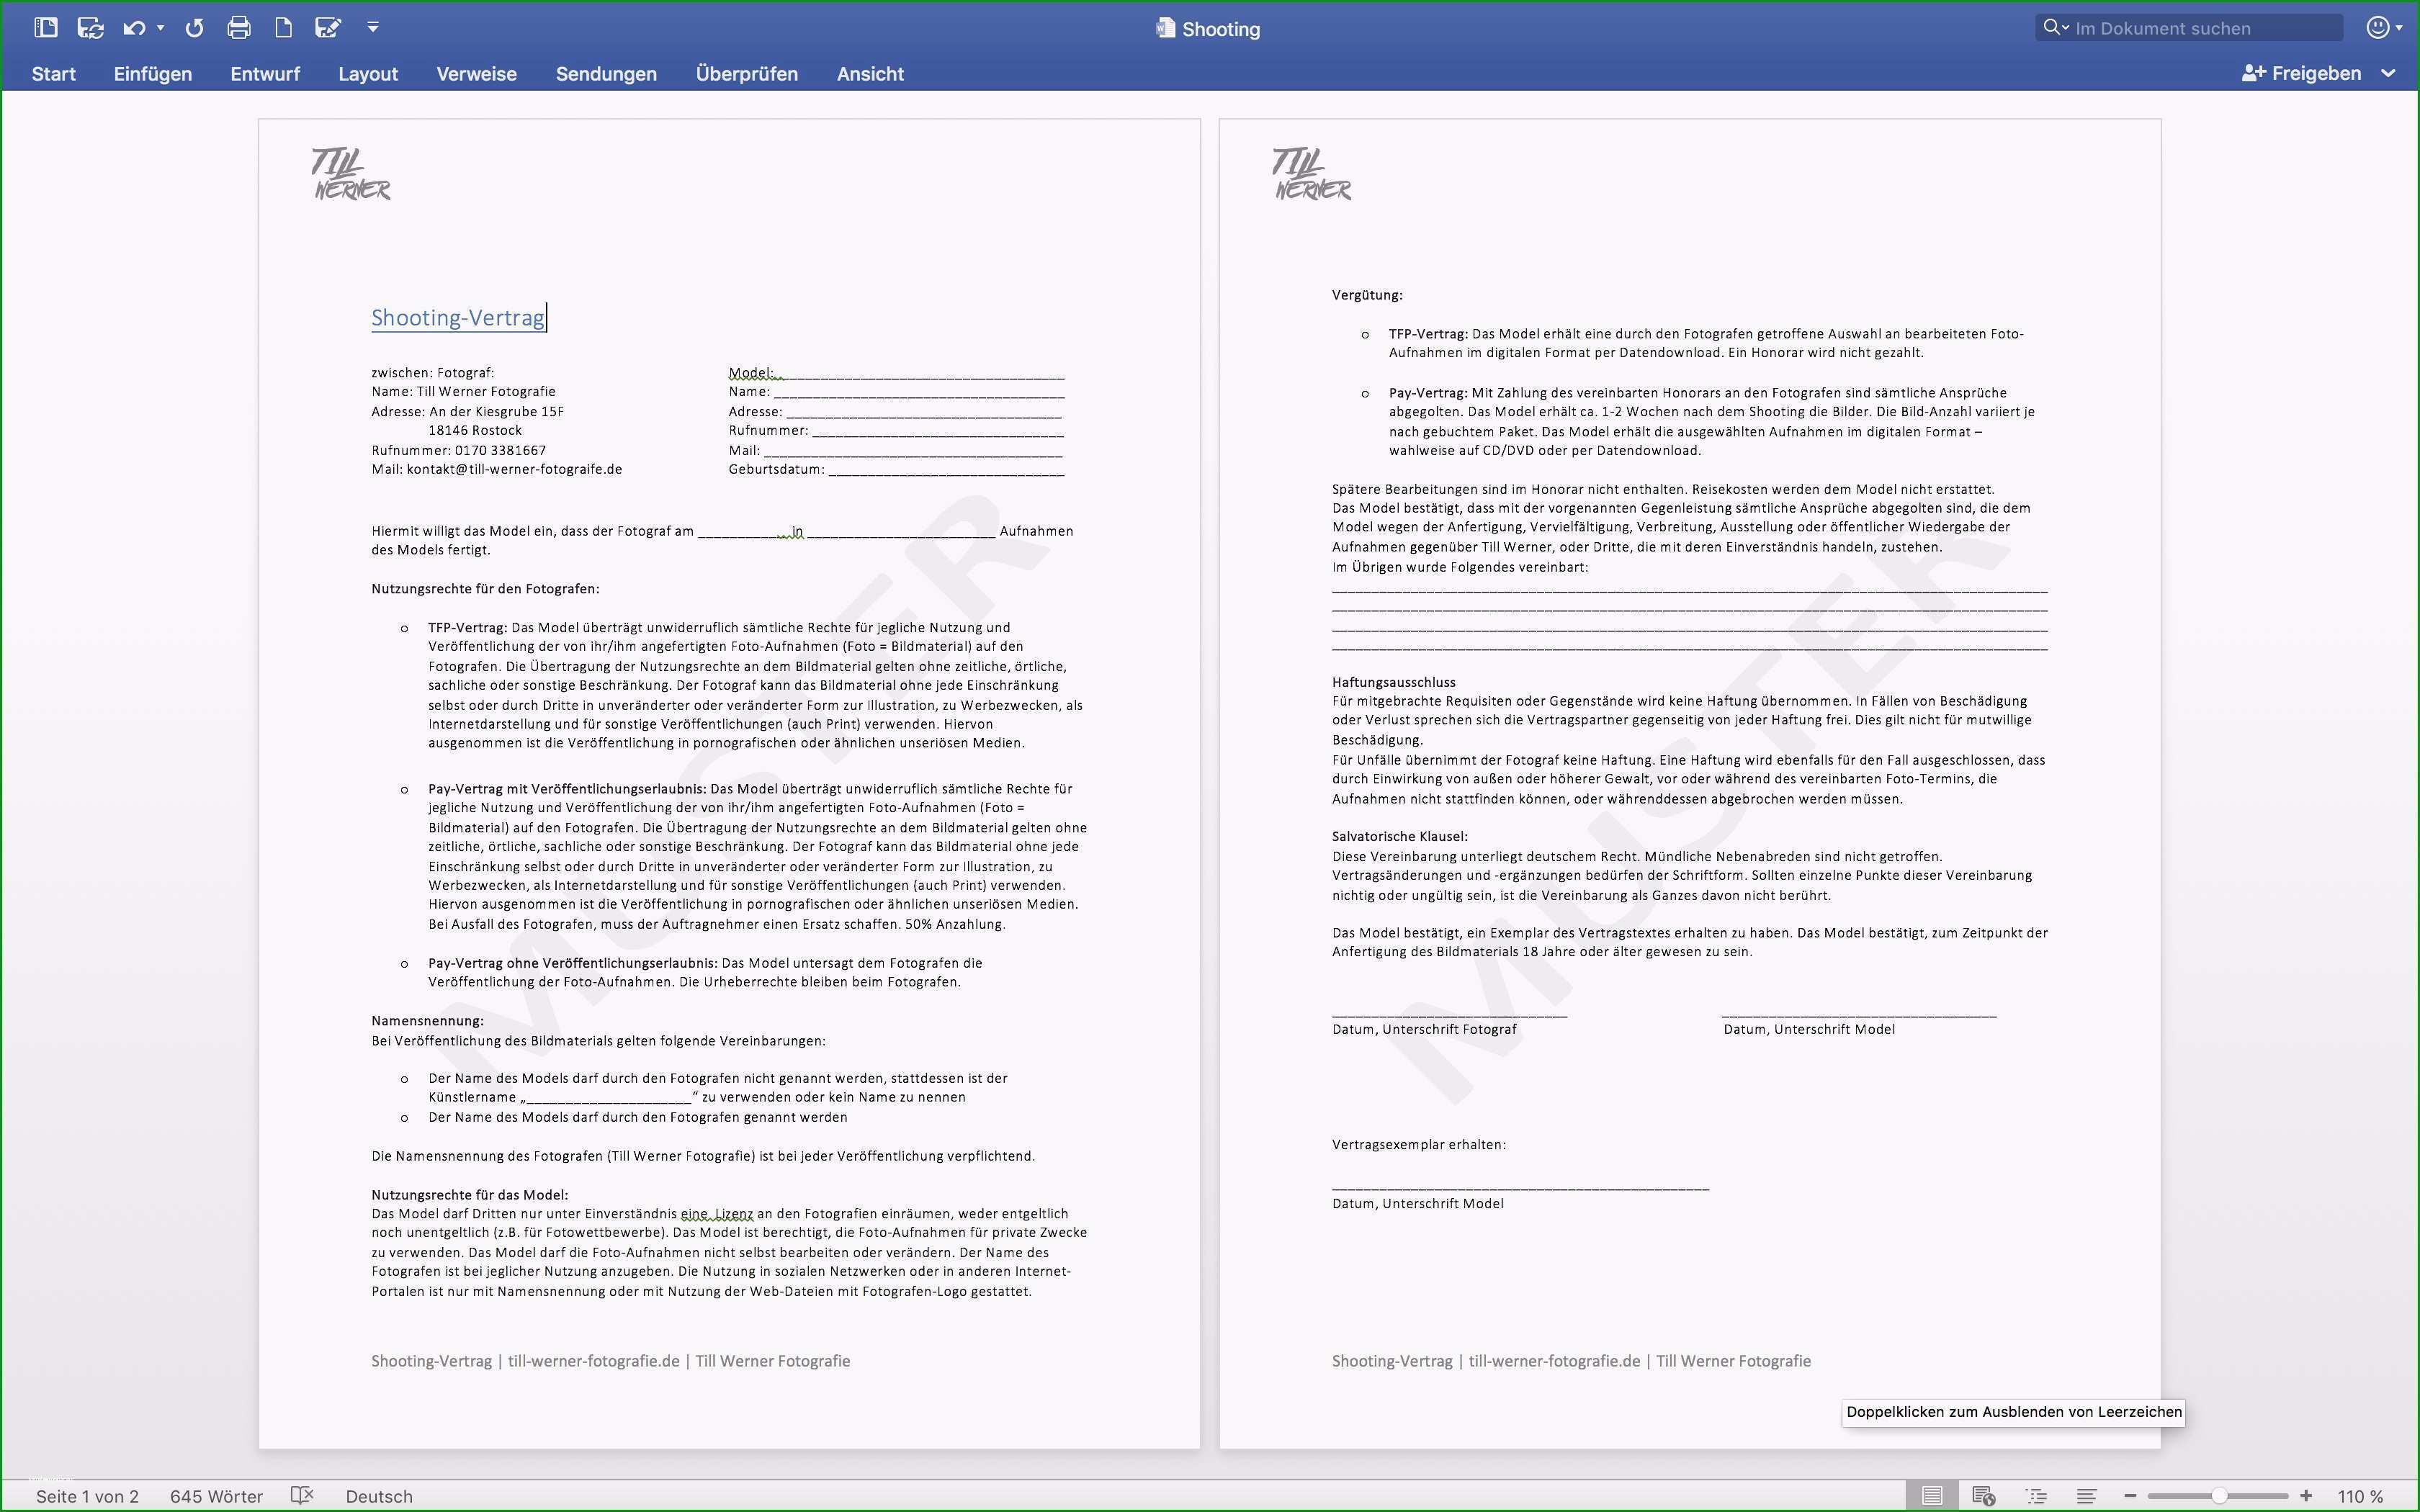Click the page one footer text

click(x=610, y=1361)
